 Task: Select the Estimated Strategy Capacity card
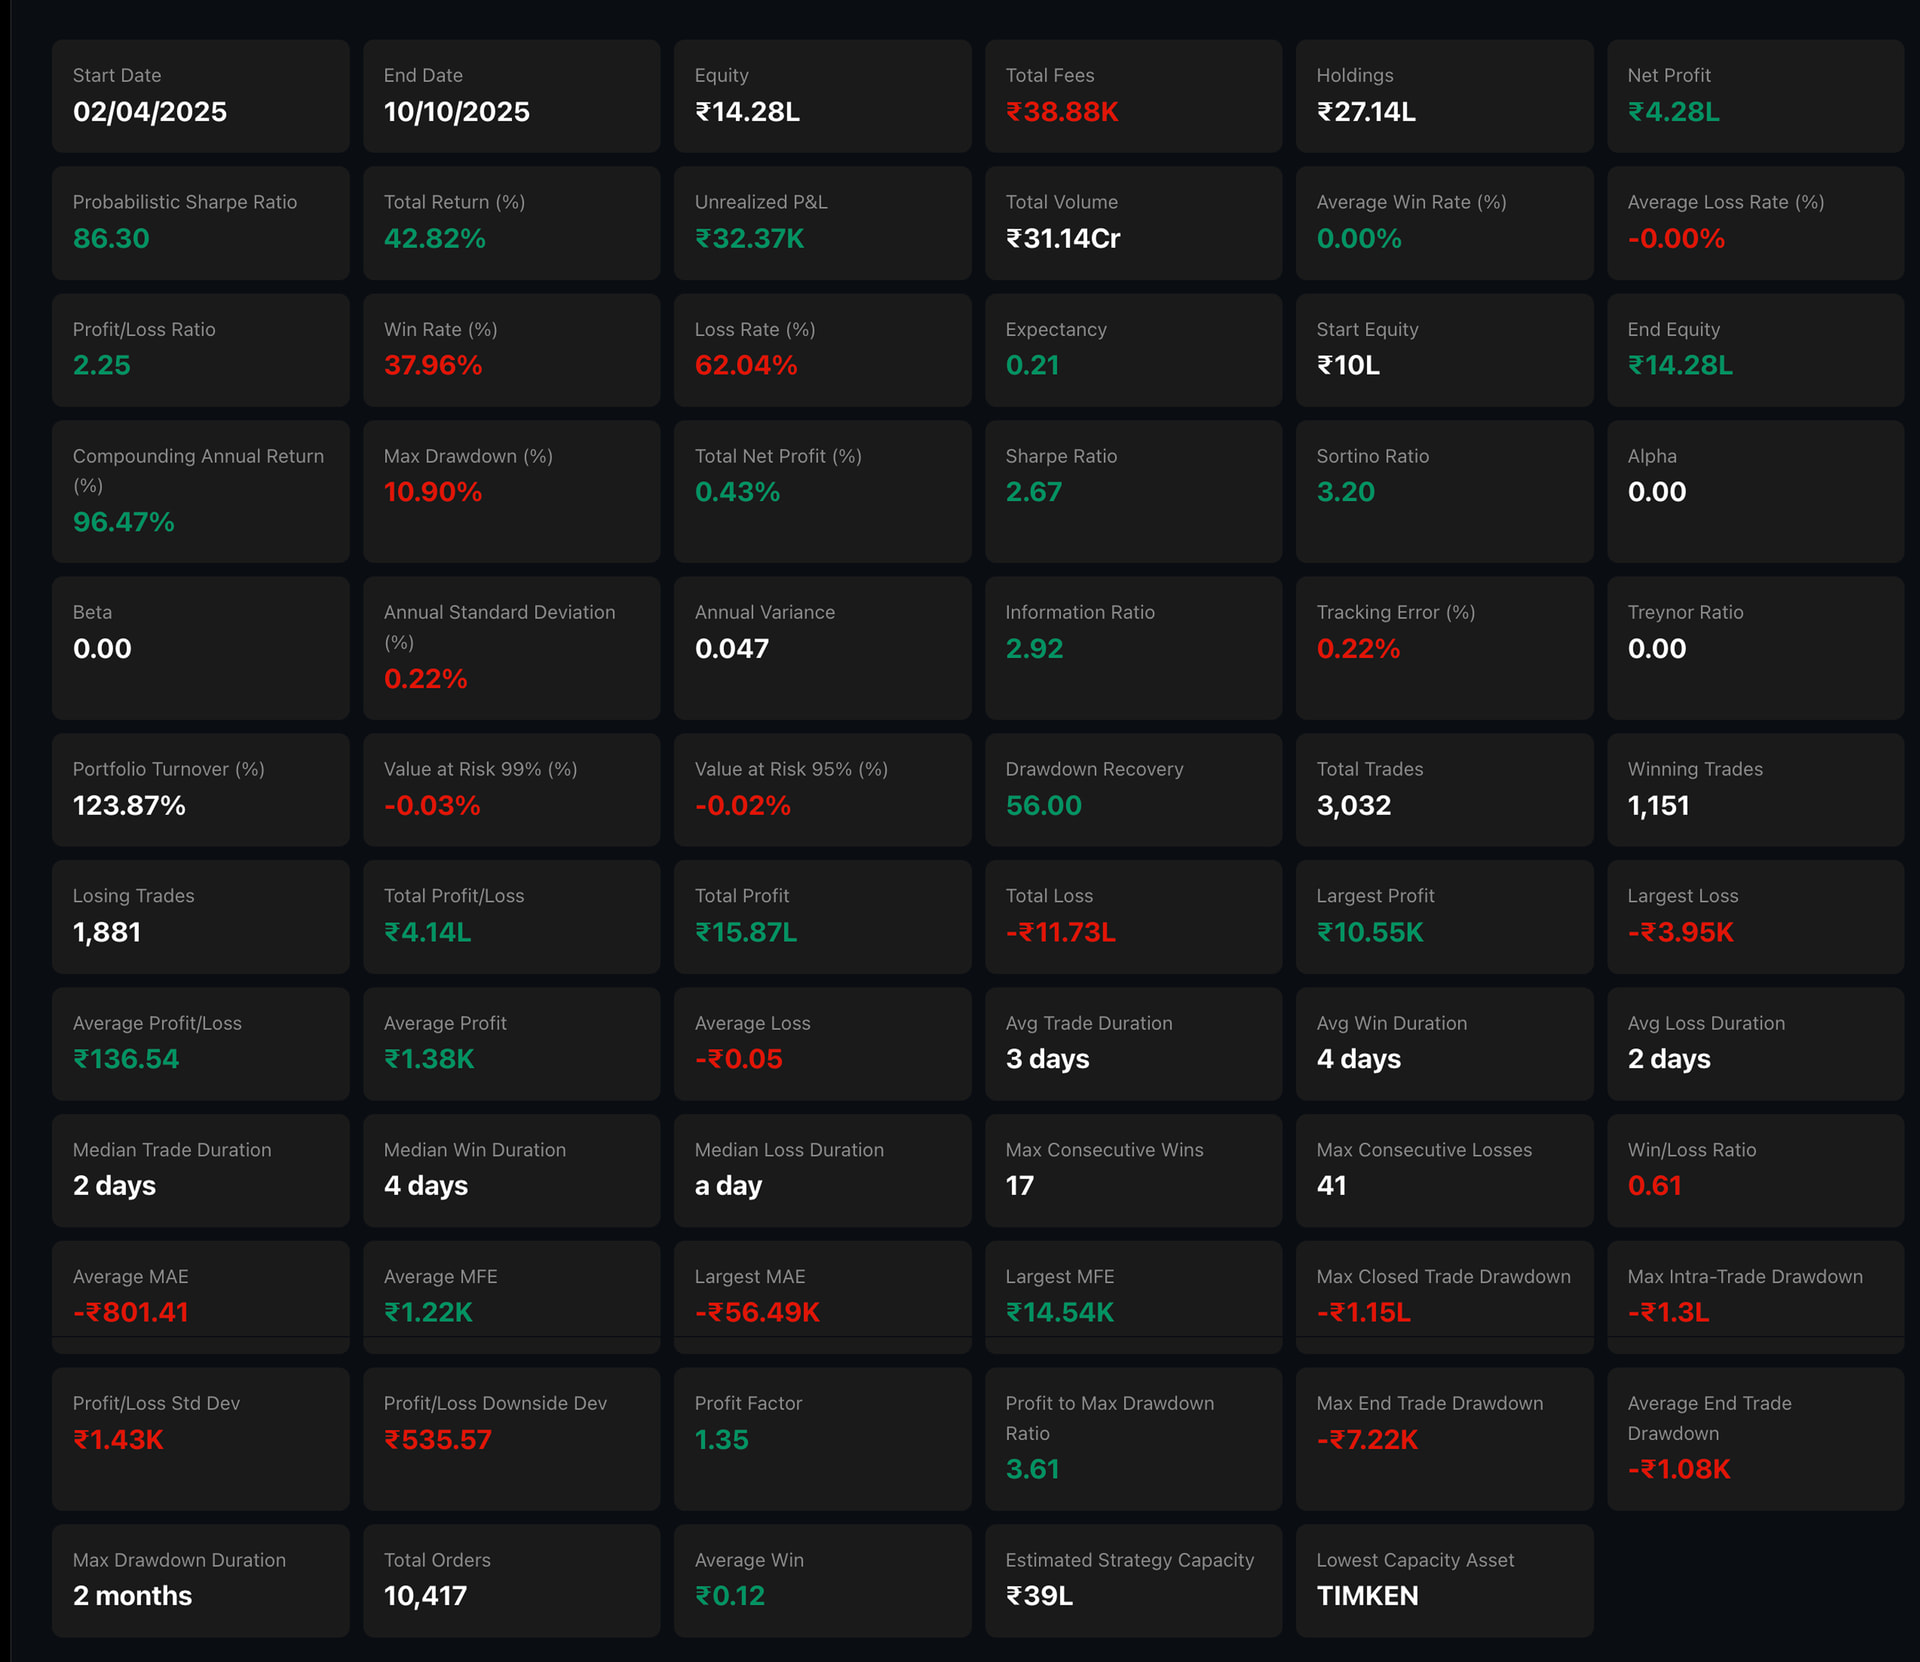[x=1133, y=1580]
